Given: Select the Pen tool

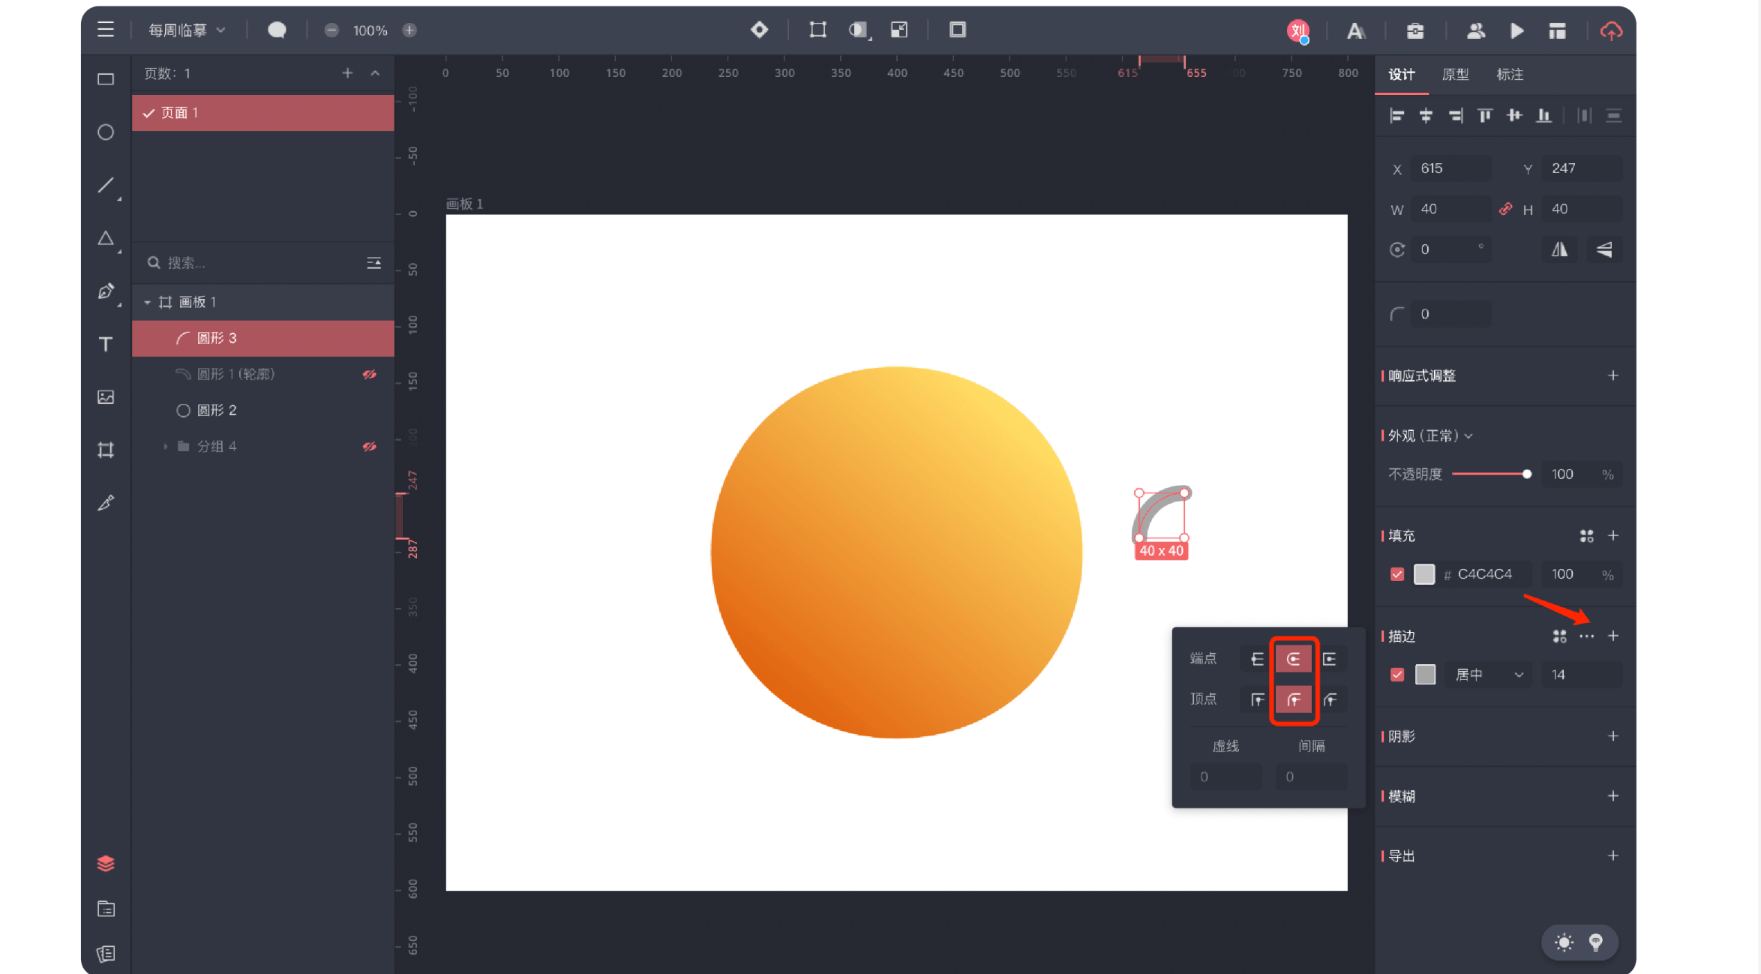Looking at the screenshot, I should click(105, 292).
